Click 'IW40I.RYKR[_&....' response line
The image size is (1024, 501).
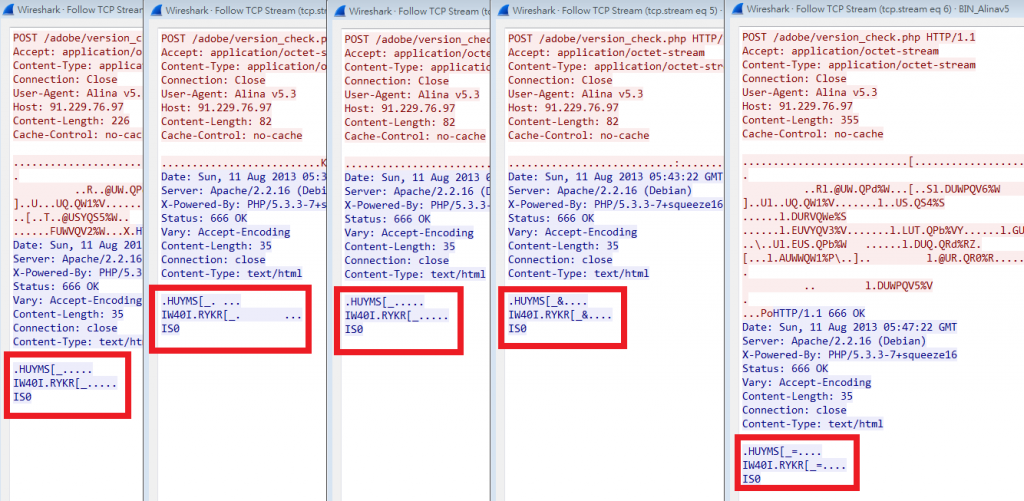(560, 315)
